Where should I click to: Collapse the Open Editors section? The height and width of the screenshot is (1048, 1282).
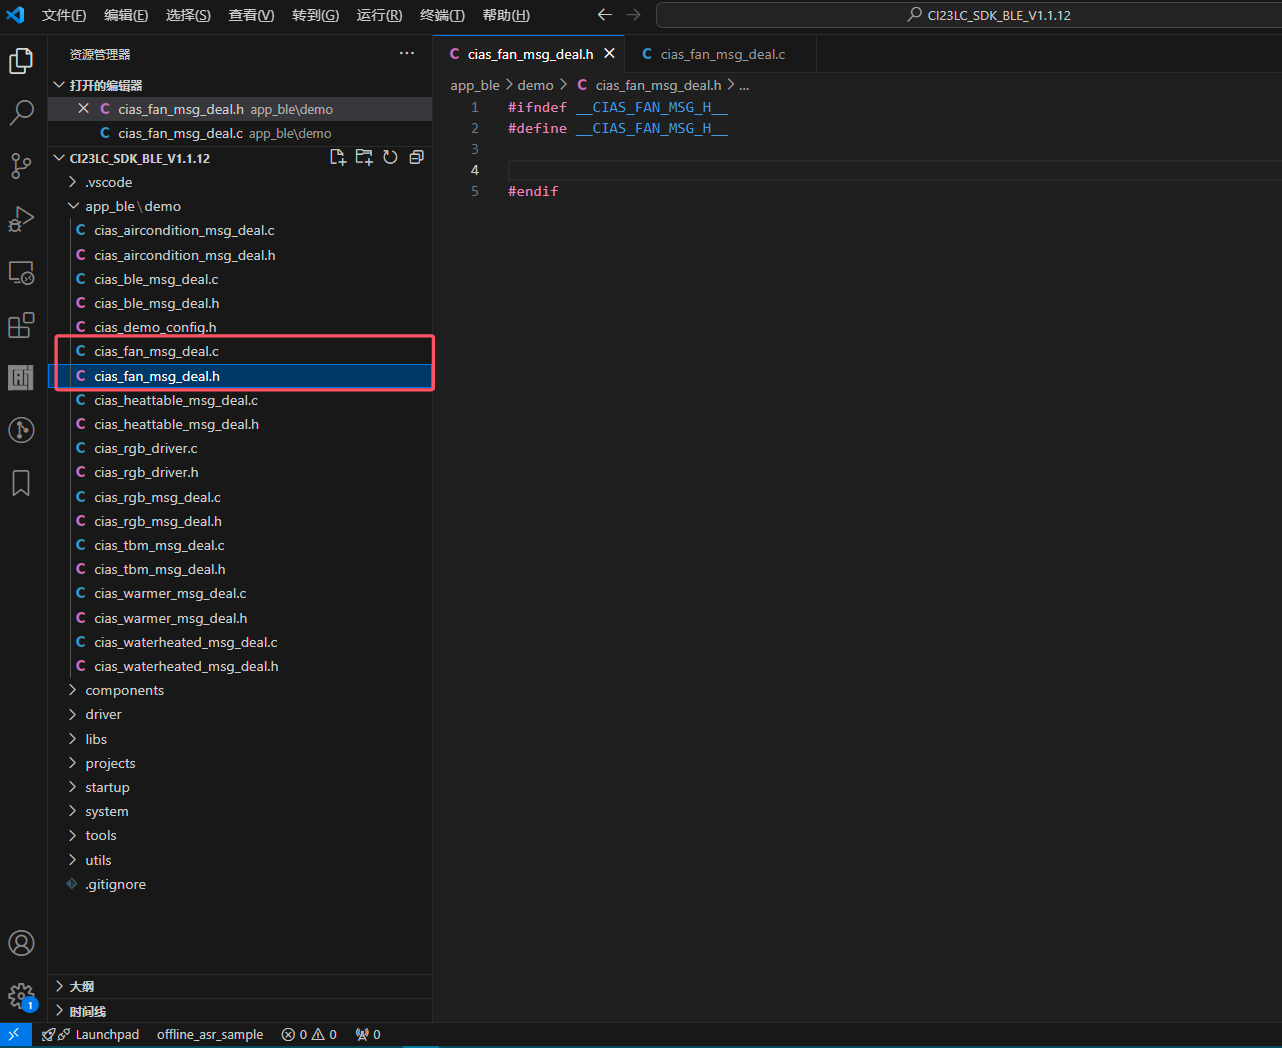[x=60, y=85]
